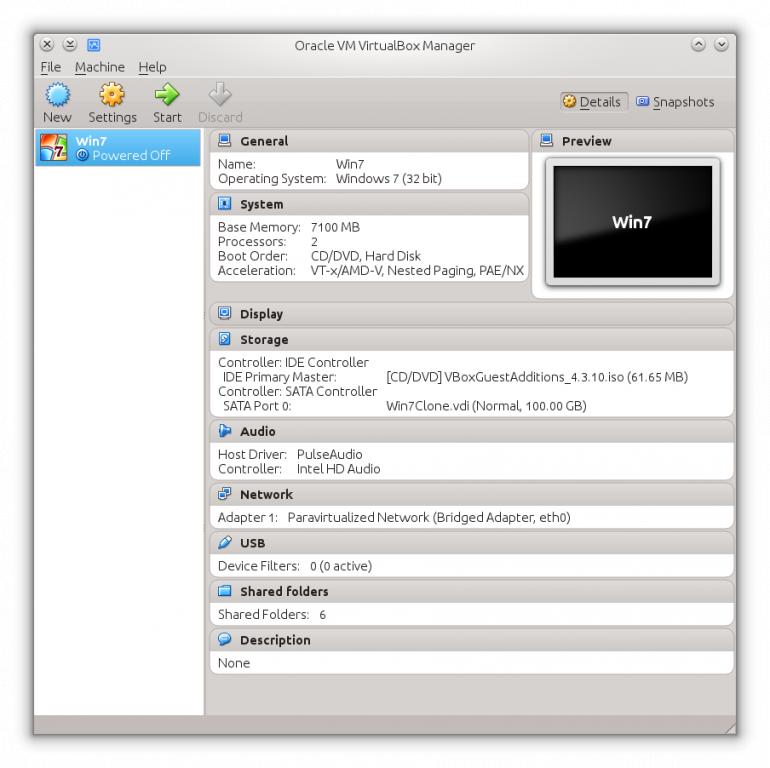Click the USB section icon
The image size is (770, 768).
225,543
